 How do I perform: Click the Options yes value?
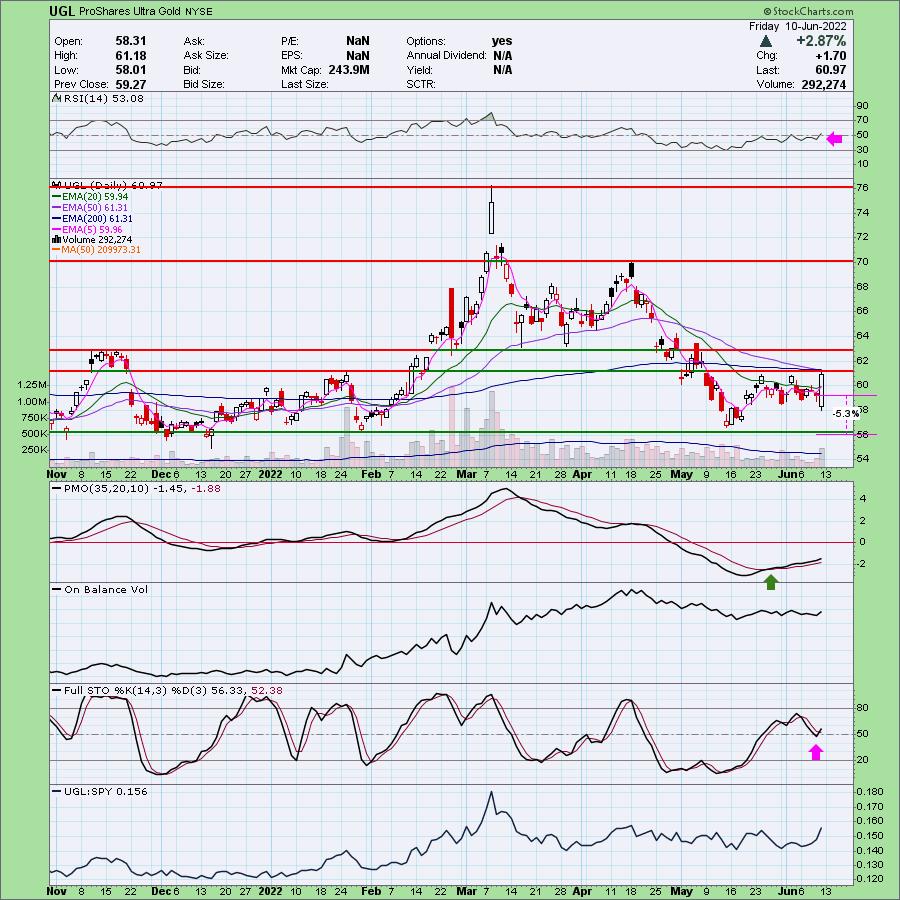point(502,41)
